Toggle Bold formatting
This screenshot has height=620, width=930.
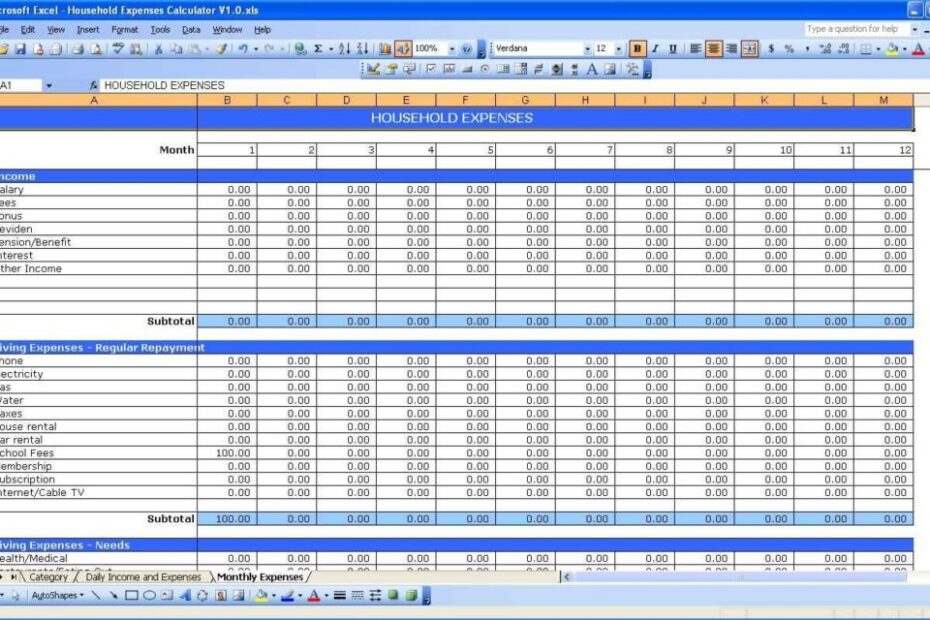640,47
